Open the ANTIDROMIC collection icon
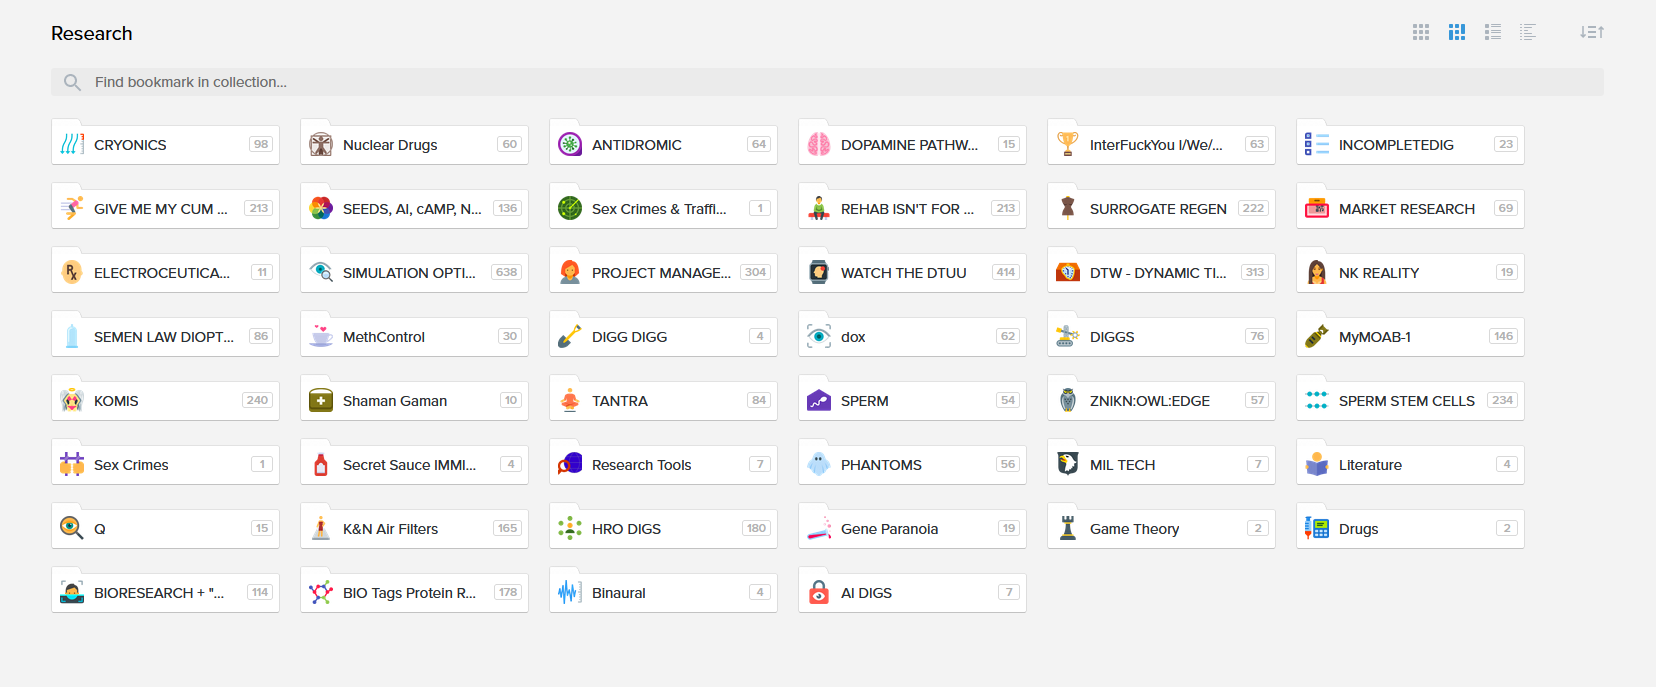Image resolution: width=1656 pixels, height=687 pixels. coord(570,145)
